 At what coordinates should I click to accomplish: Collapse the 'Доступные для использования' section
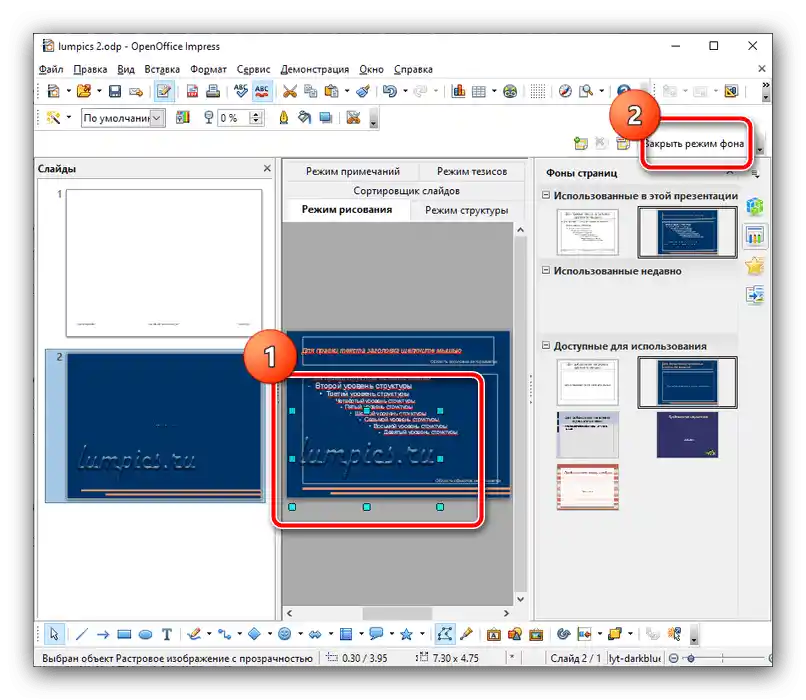pos(547,346)
